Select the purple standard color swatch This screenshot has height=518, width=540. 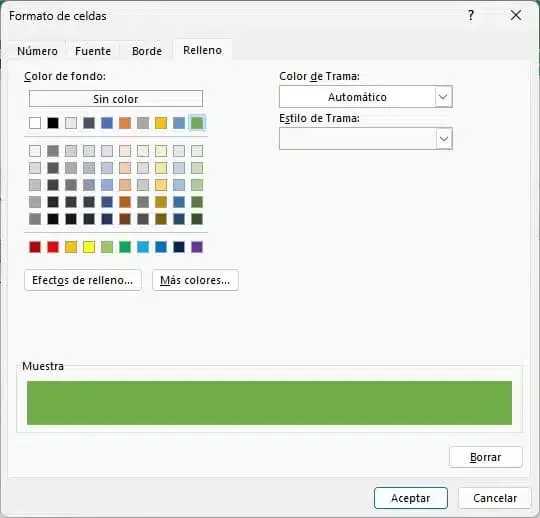[x=197, y=247]
